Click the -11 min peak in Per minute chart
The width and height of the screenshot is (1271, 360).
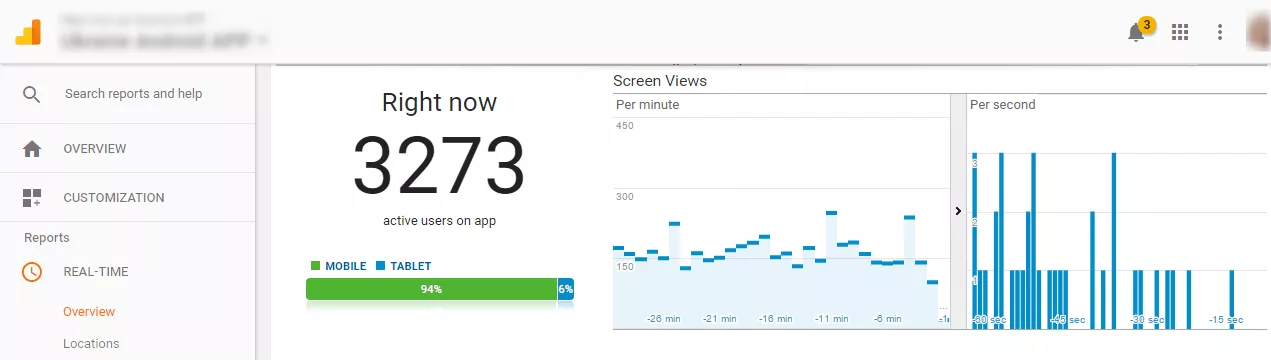[x=831, y=212]
